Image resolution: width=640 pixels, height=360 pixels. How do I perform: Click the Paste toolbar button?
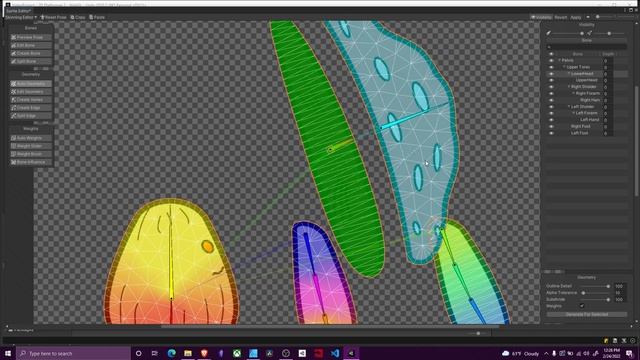point(97,17)
